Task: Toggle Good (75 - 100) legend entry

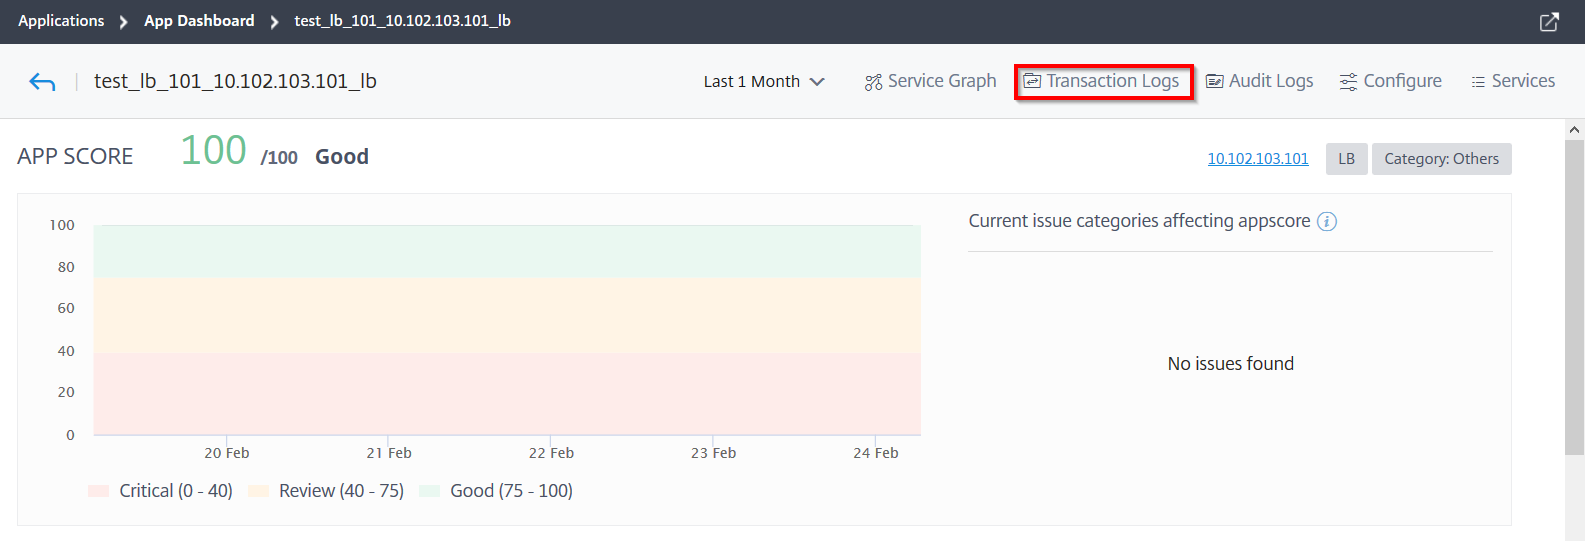Action: point(496,491)
